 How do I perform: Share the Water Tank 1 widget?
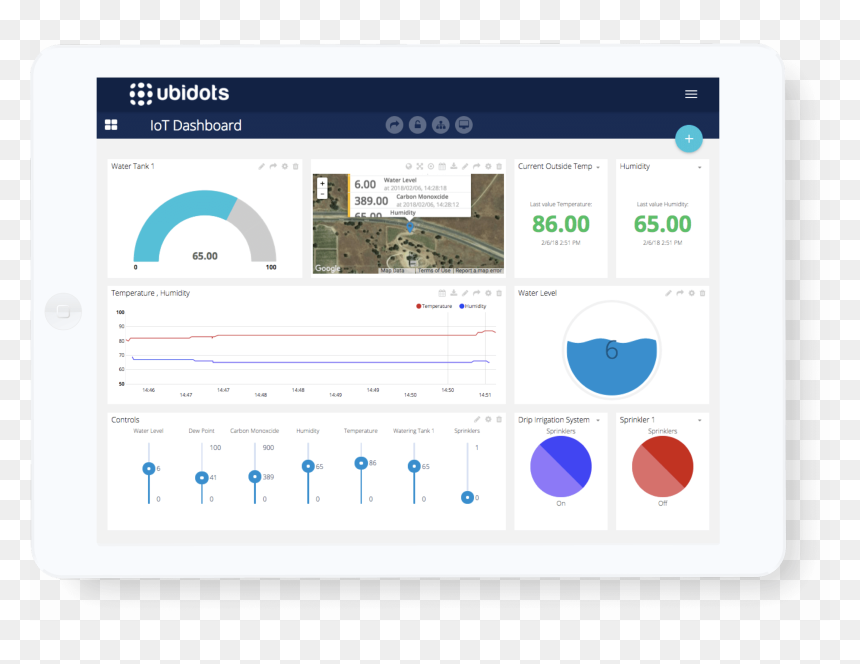pos(273,166)
